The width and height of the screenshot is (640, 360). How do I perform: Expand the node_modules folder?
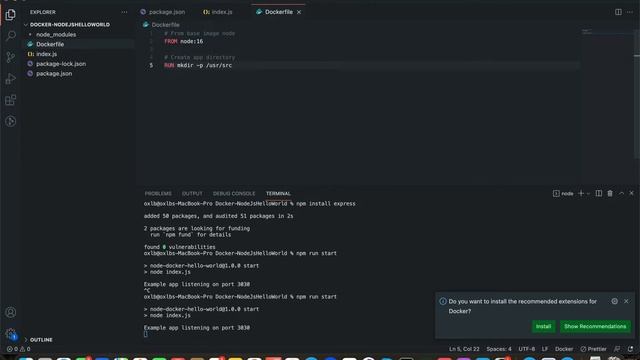(56, 34)
